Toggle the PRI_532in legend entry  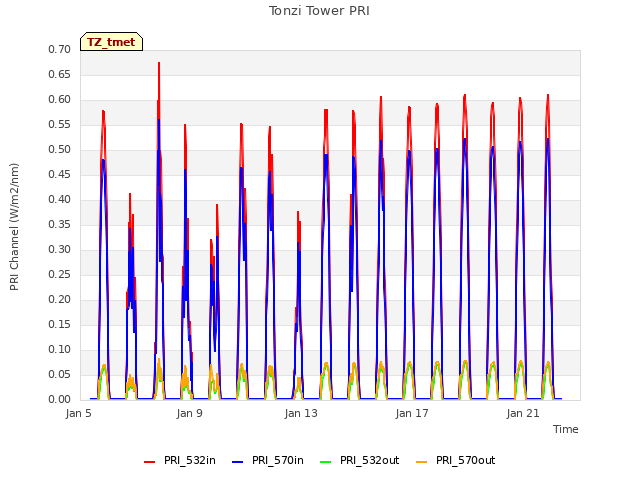(180, 460)
